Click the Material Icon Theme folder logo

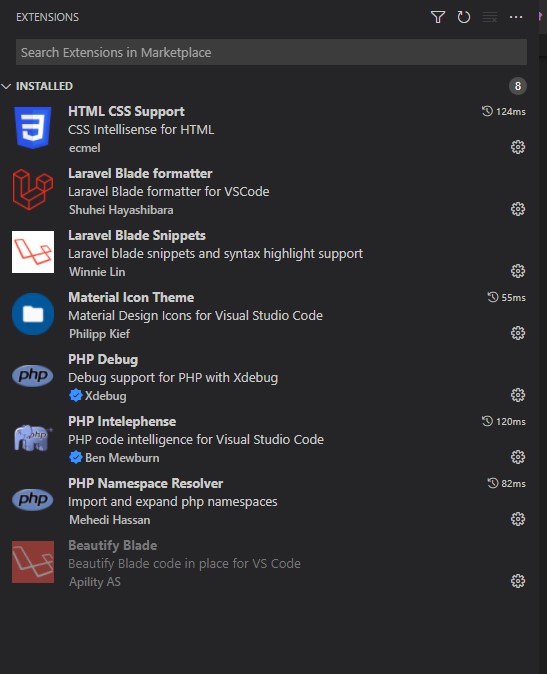point(33,314)
